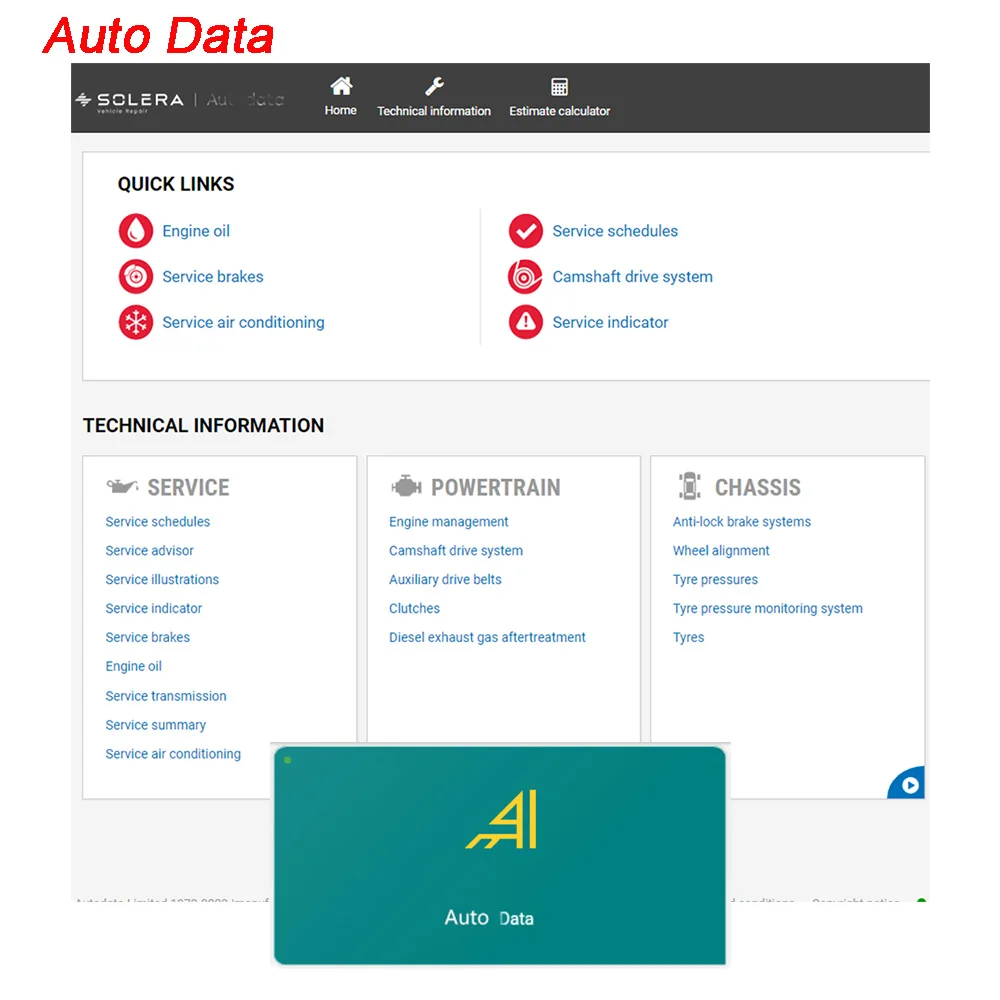Click the blue play button icon

pos(909,785)
